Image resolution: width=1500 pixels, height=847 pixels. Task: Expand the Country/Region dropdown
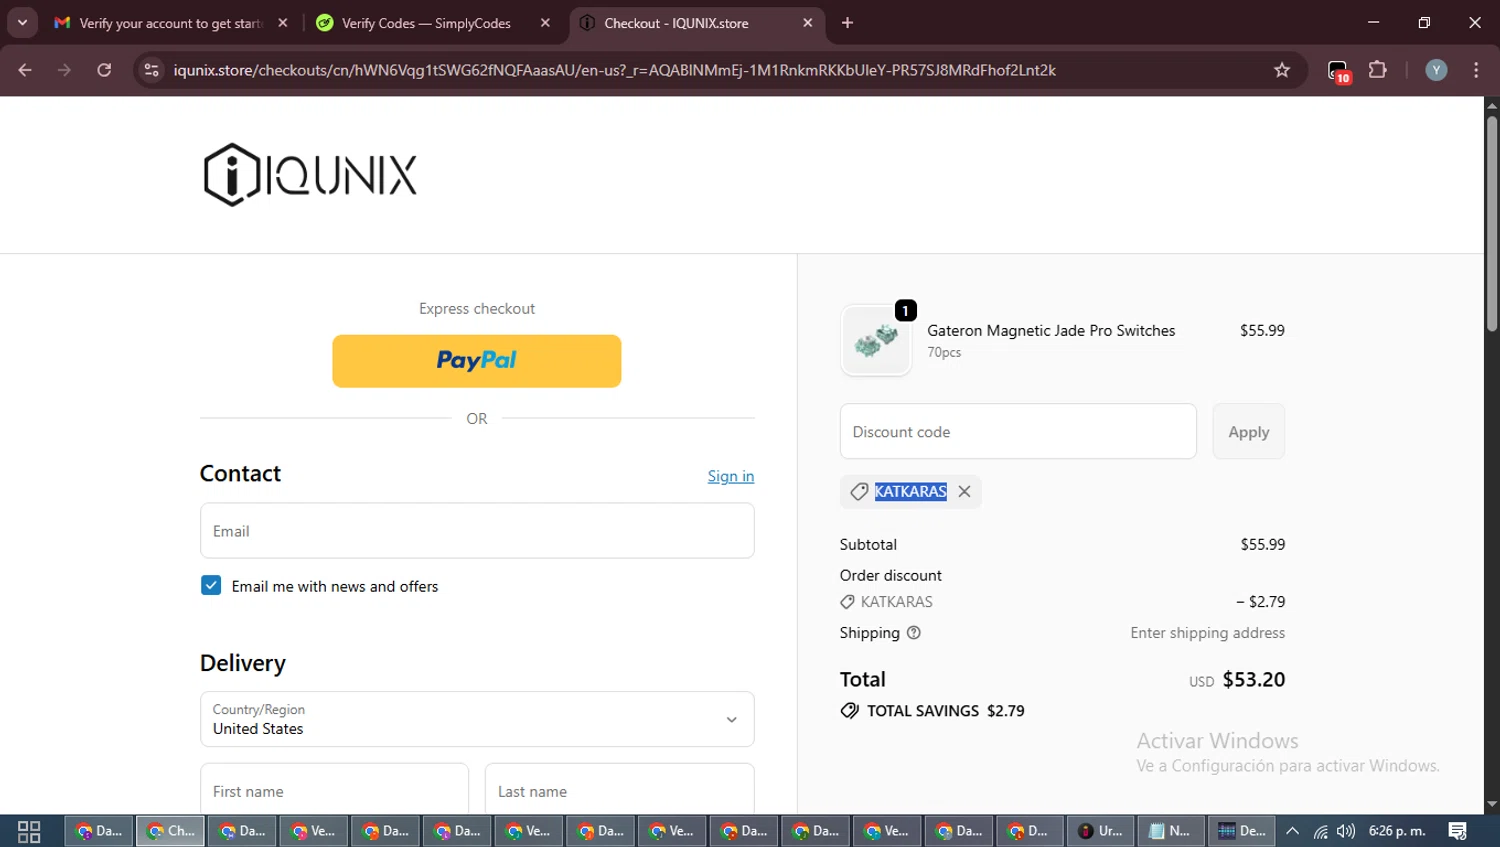[477, 719]
